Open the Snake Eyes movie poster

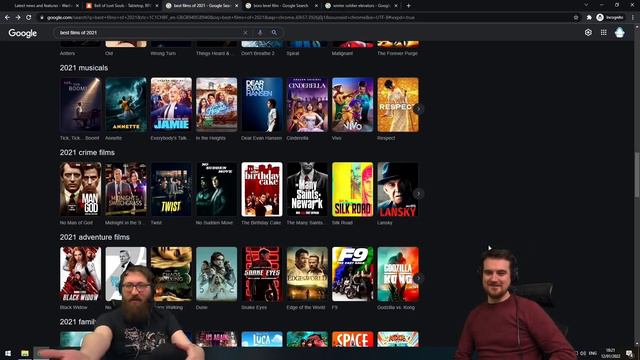click(x=262, y=274)
